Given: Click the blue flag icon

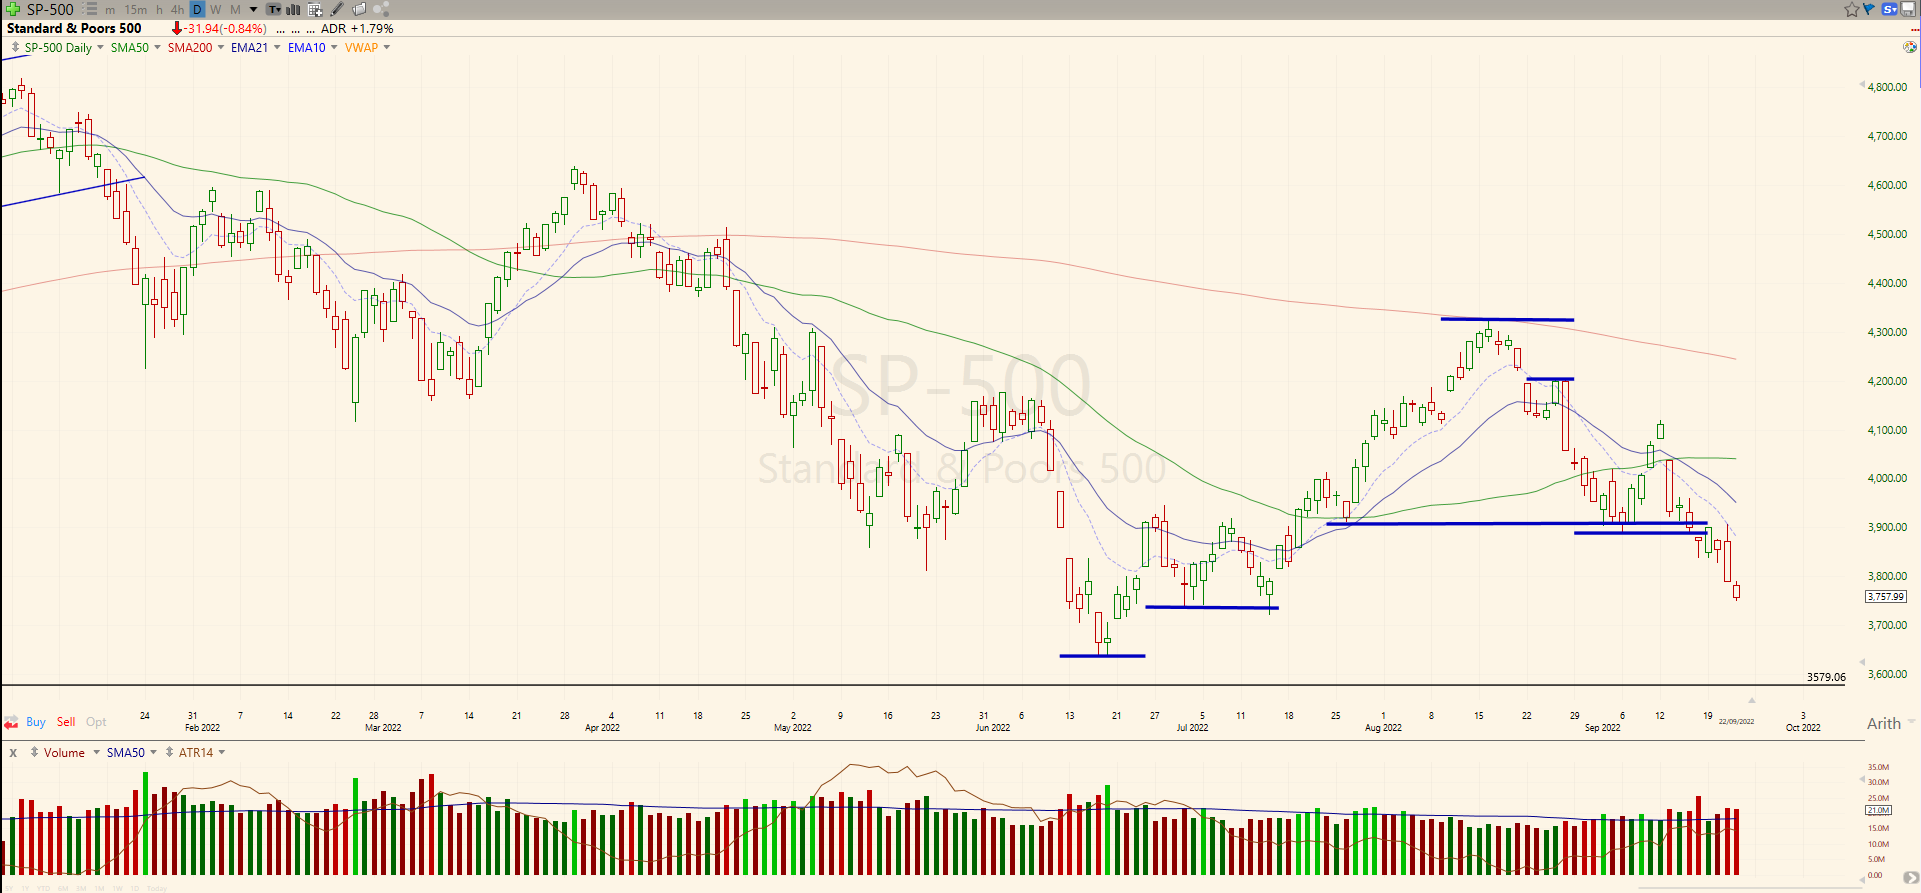Looking at the screenshot, I should [1869, 9].
